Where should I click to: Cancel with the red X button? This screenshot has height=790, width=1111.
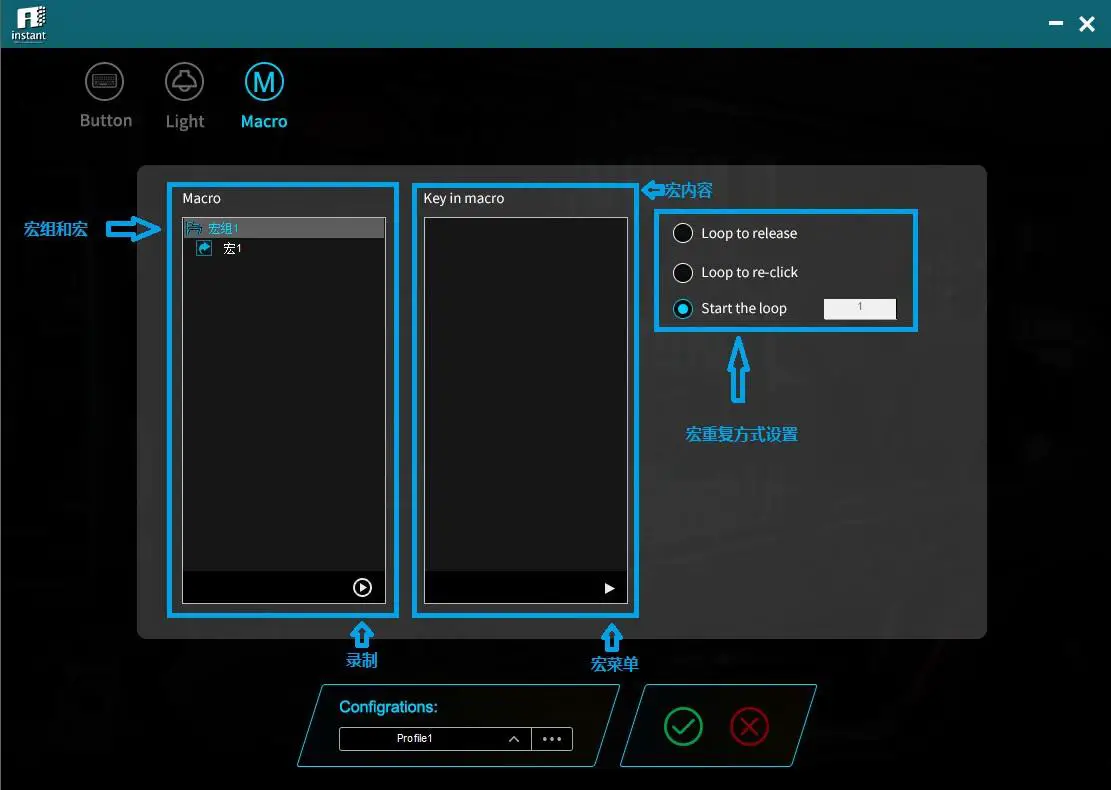click(749, 726)
